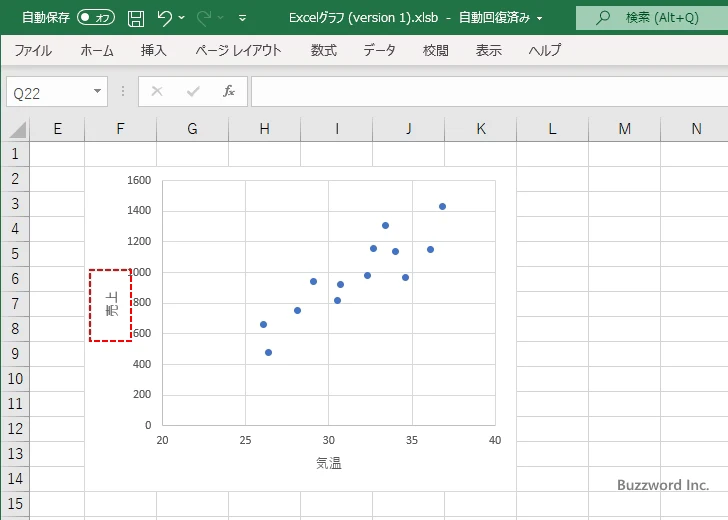Select row 1 header

15,154
